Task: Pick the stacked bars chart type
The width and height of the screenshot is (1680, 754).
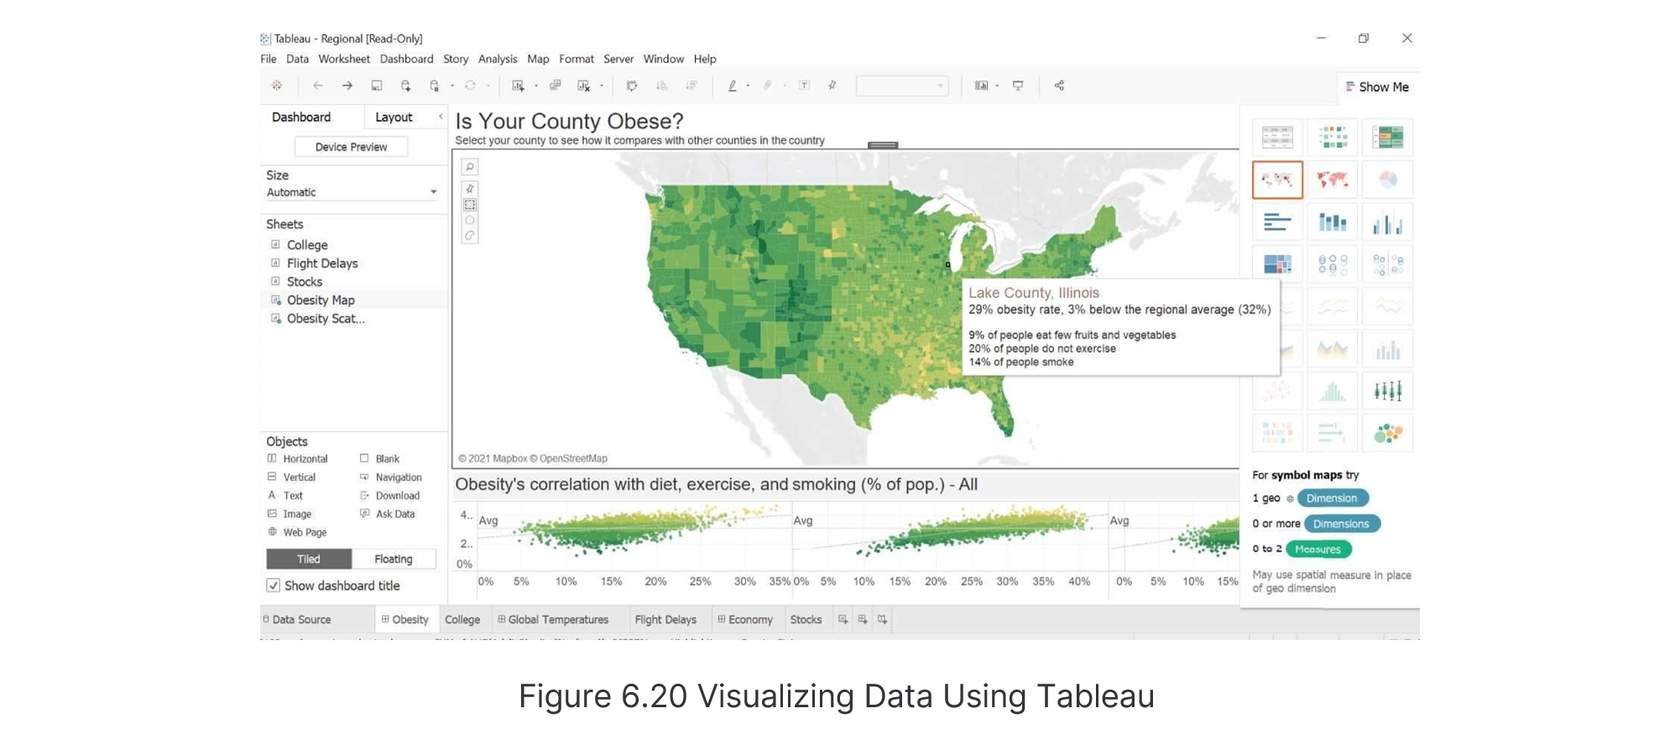Action: click(1332, 222)
